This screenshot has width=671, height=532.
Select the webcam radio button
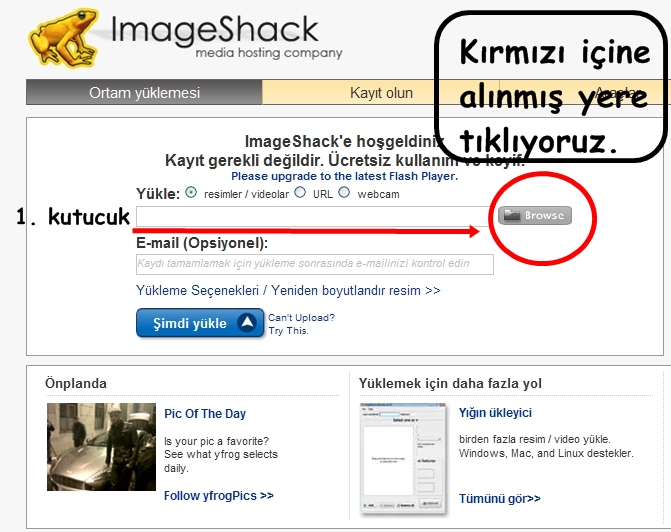coord(344,193)
